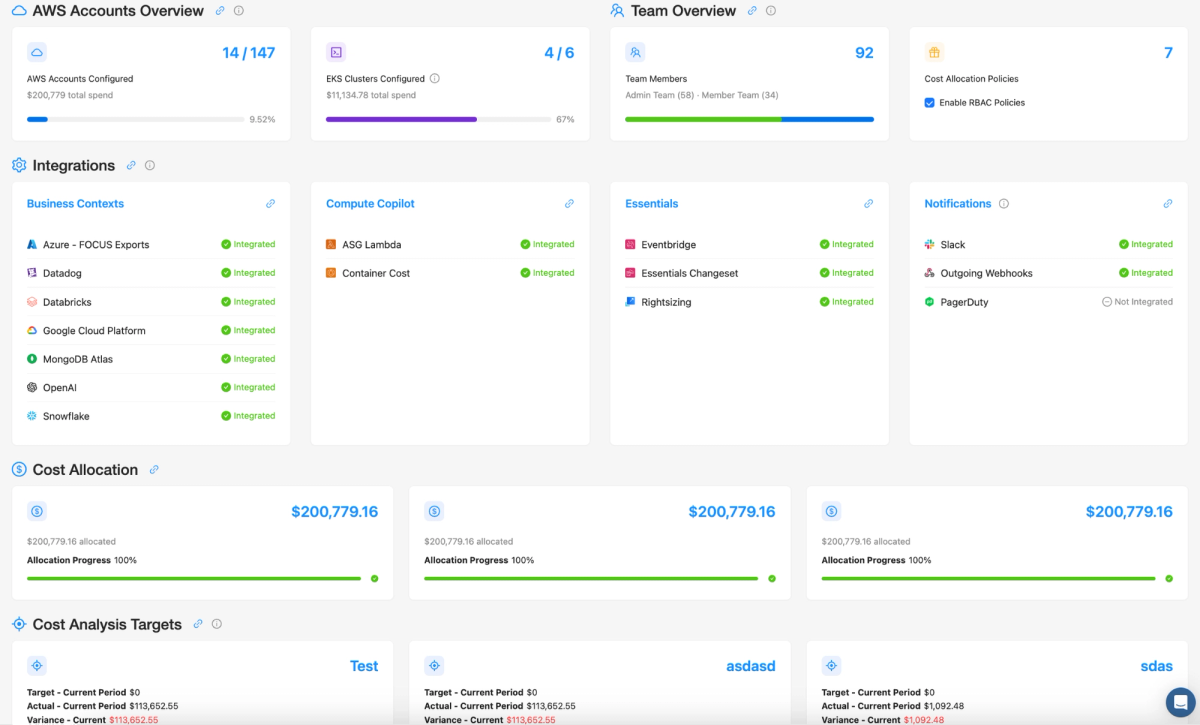Open the chat support bubble icon

click(1181, 701)
